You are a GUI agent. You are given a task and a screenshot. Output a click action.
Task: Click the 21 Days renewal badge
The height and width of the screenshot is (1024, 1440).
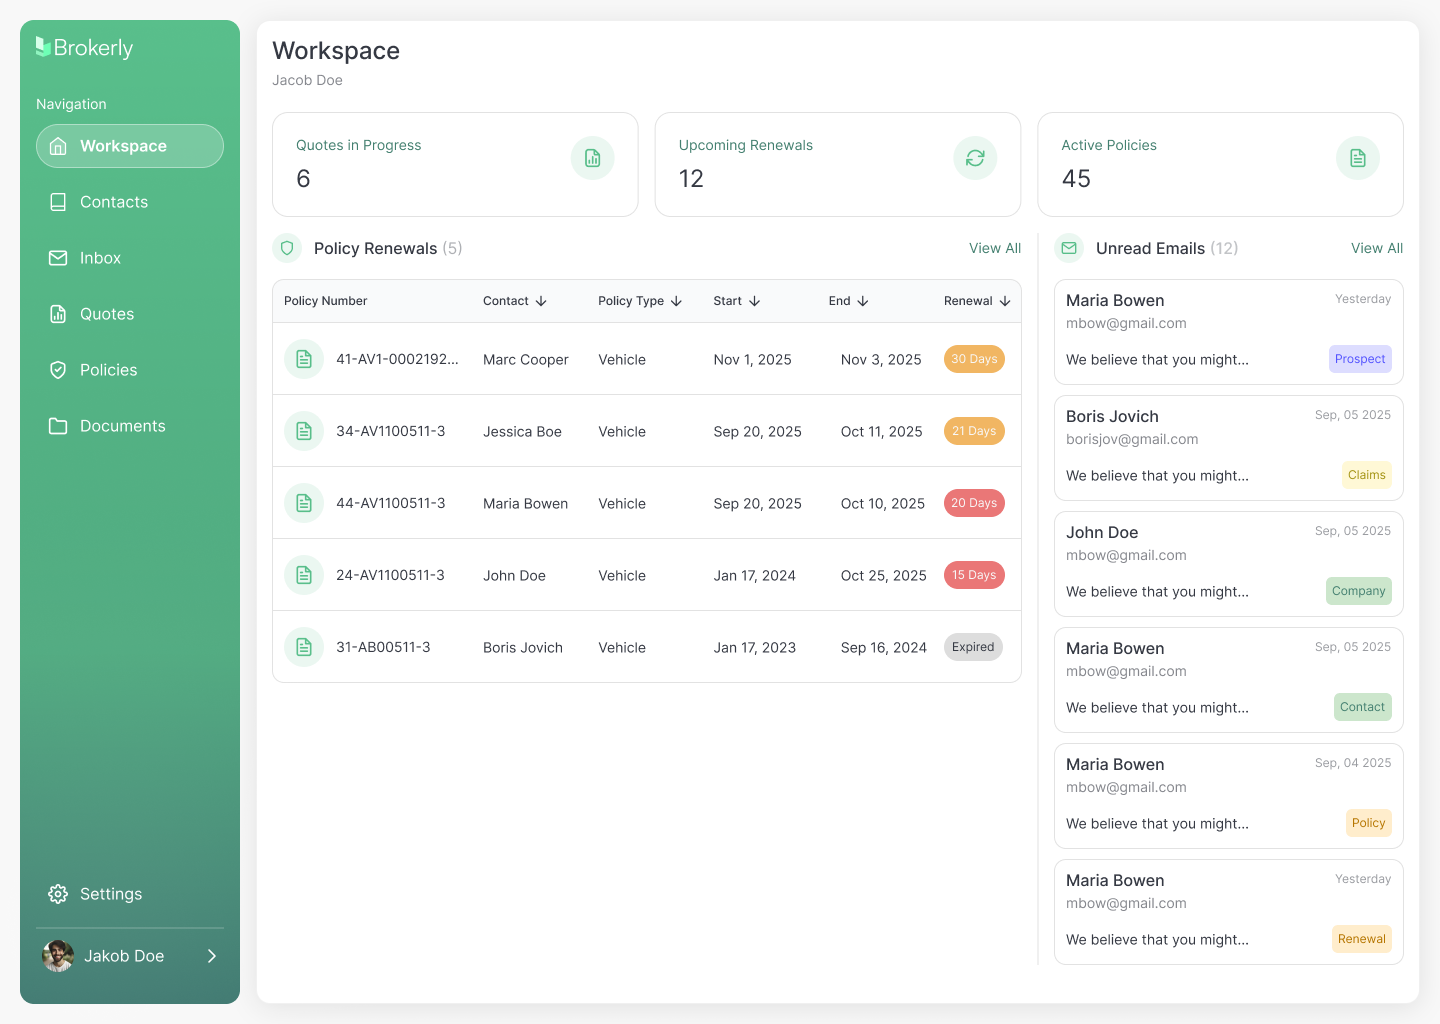(974, 431)
